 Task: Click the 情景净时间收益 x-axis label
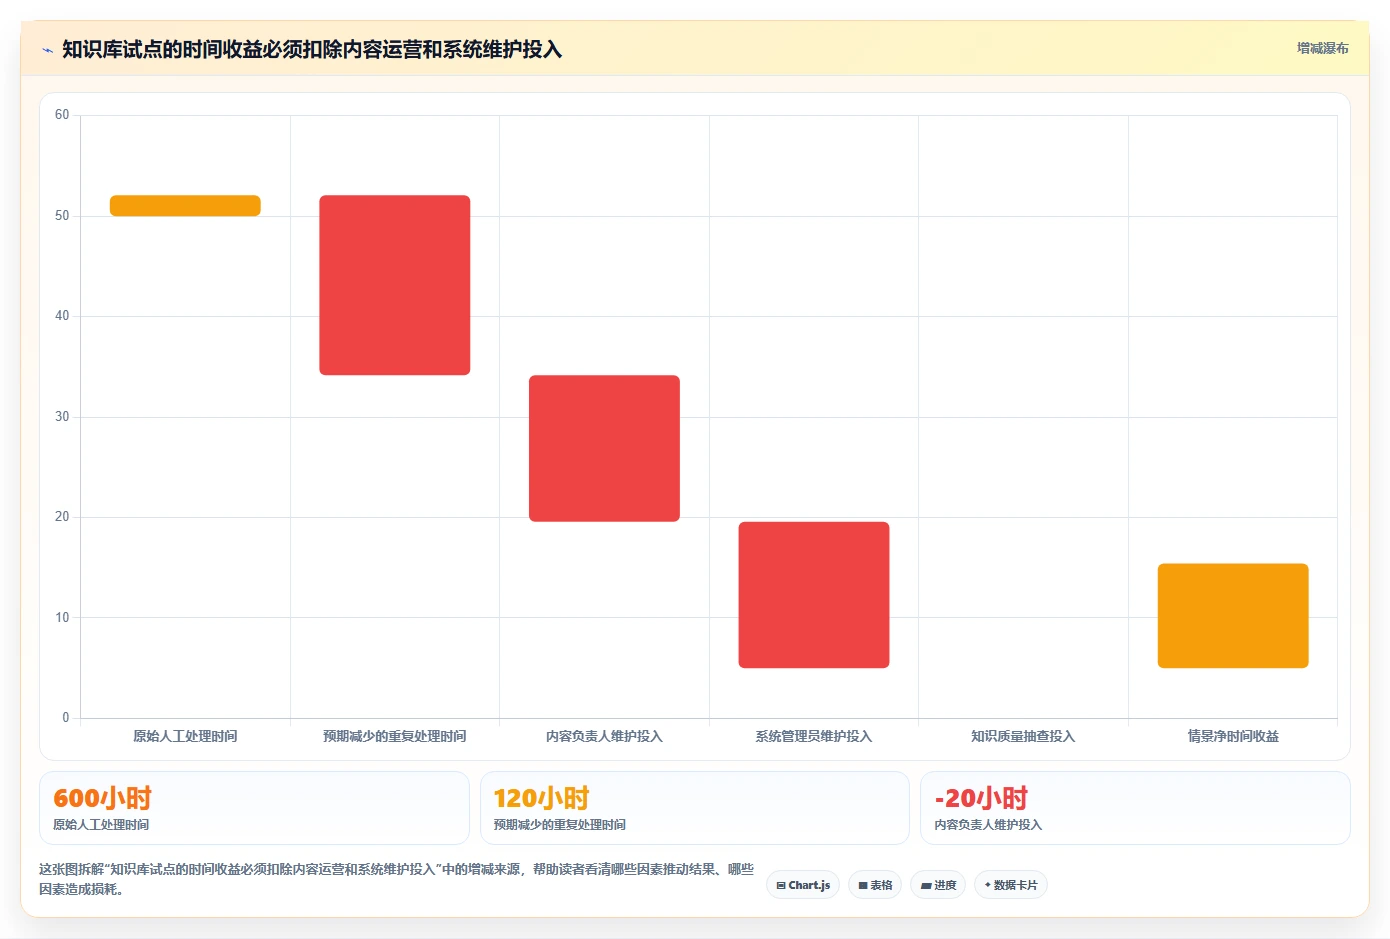pyautogui.click(x=1233, y=736)
